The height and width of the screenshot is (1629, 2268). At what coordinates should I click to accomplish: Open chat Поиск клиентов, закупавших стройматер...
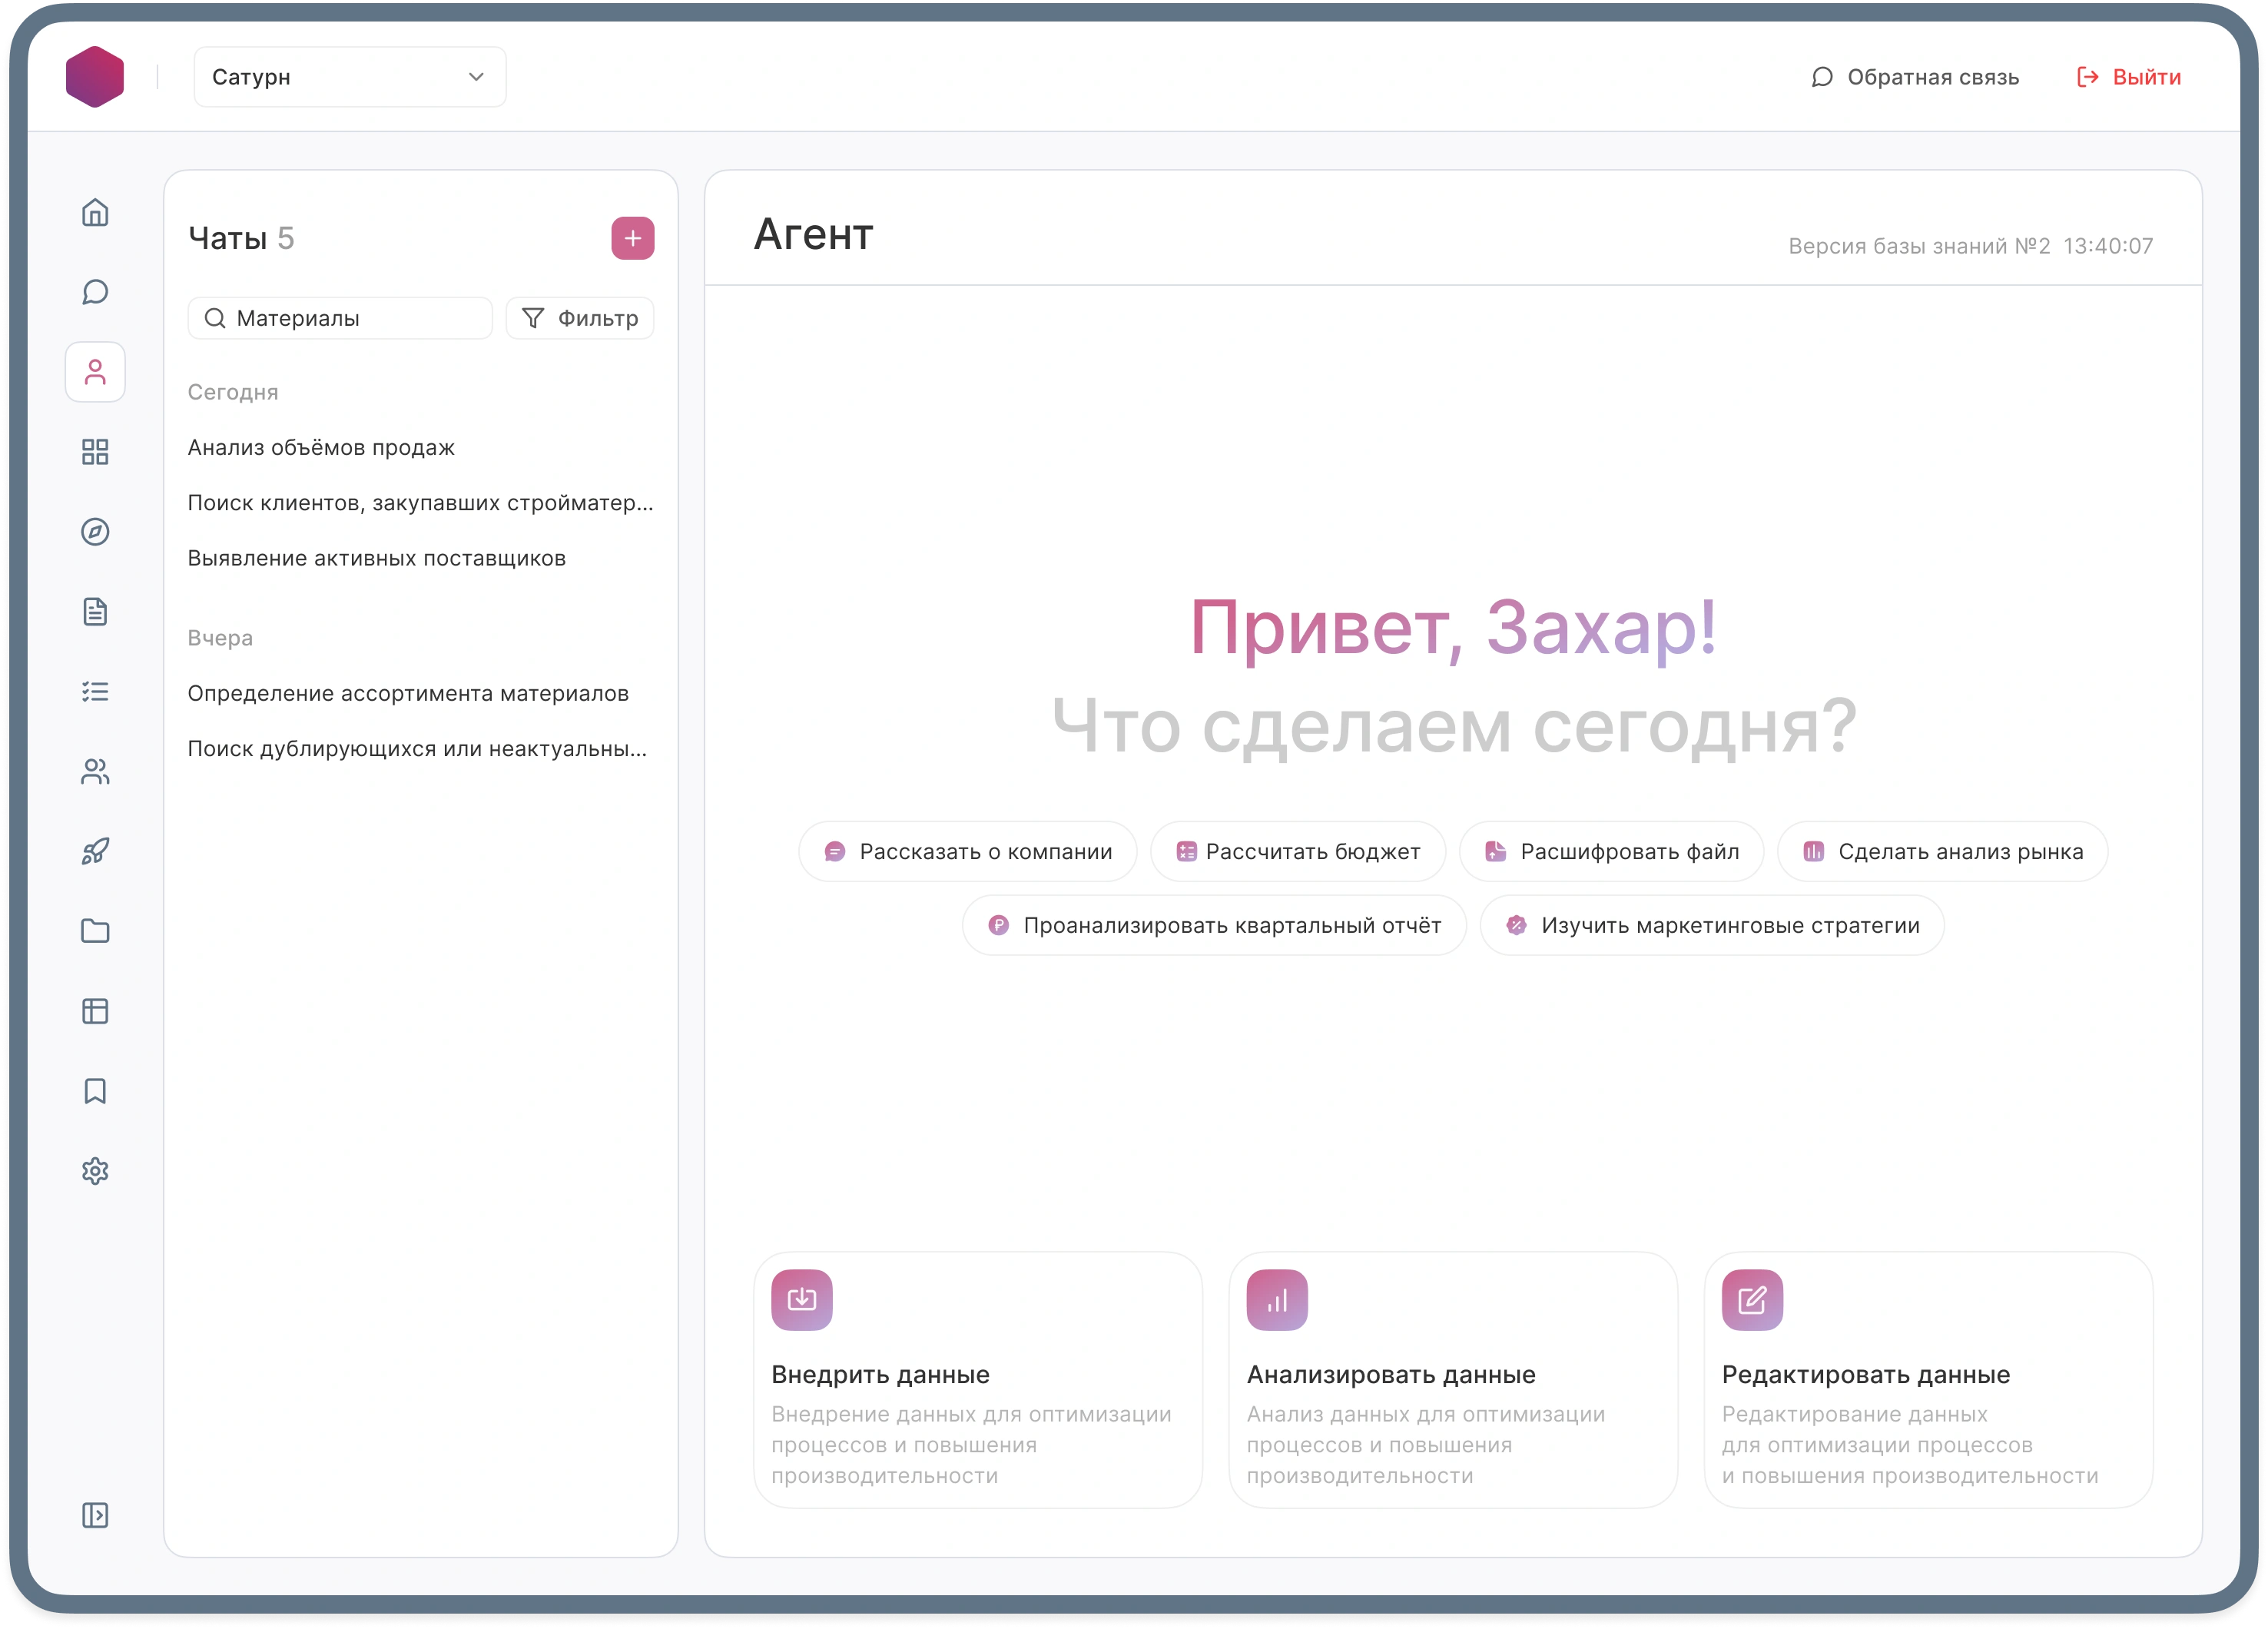tap(420, 503)
